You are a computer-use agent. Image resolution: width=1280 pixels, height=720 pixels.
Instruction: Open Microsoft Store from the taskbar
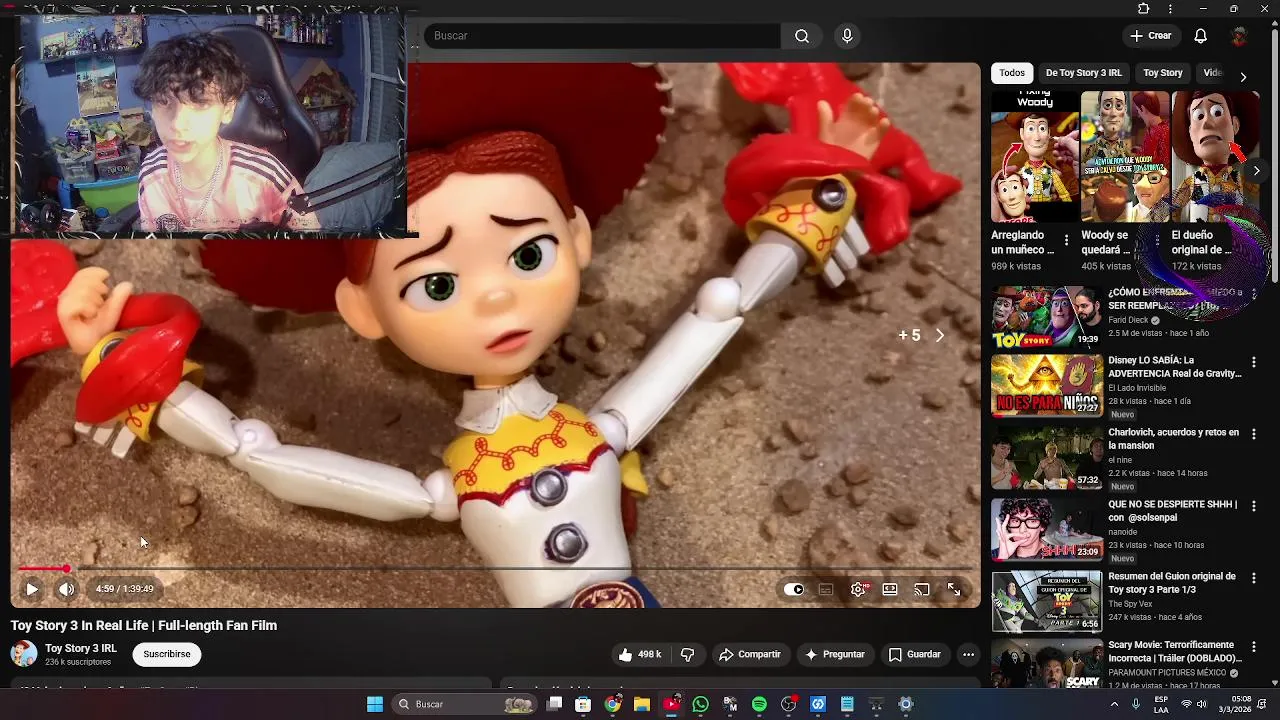point(583,704)
